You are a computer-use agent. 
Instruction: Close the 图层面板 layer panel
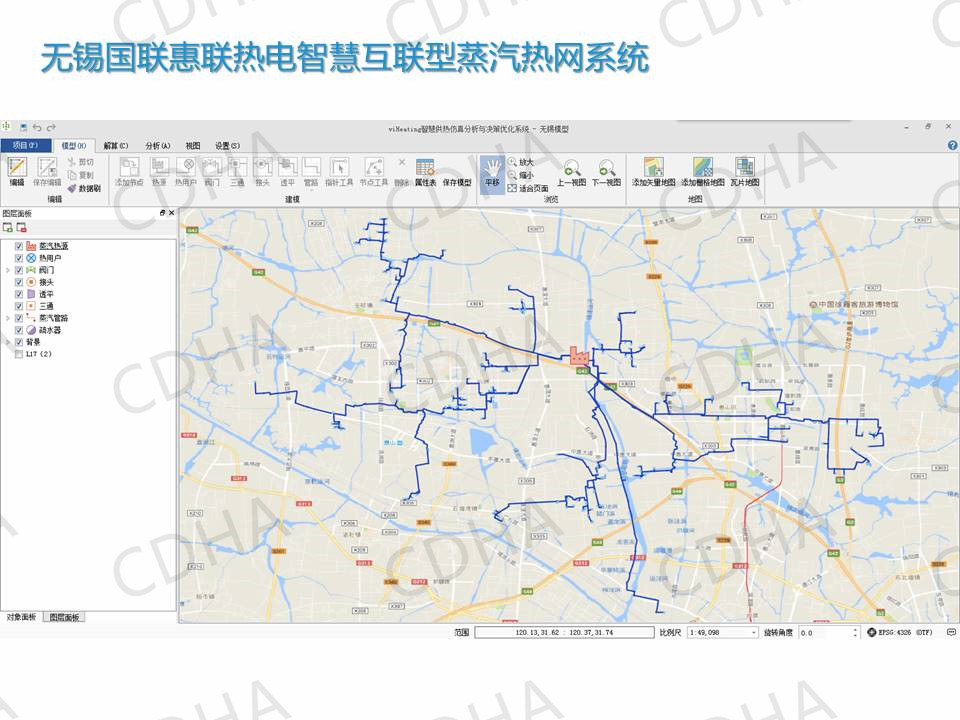(171, 213)
